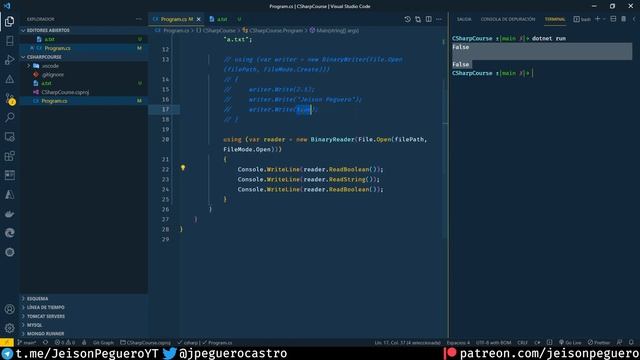Expand the ESQUEMA section

click(84, 298)
